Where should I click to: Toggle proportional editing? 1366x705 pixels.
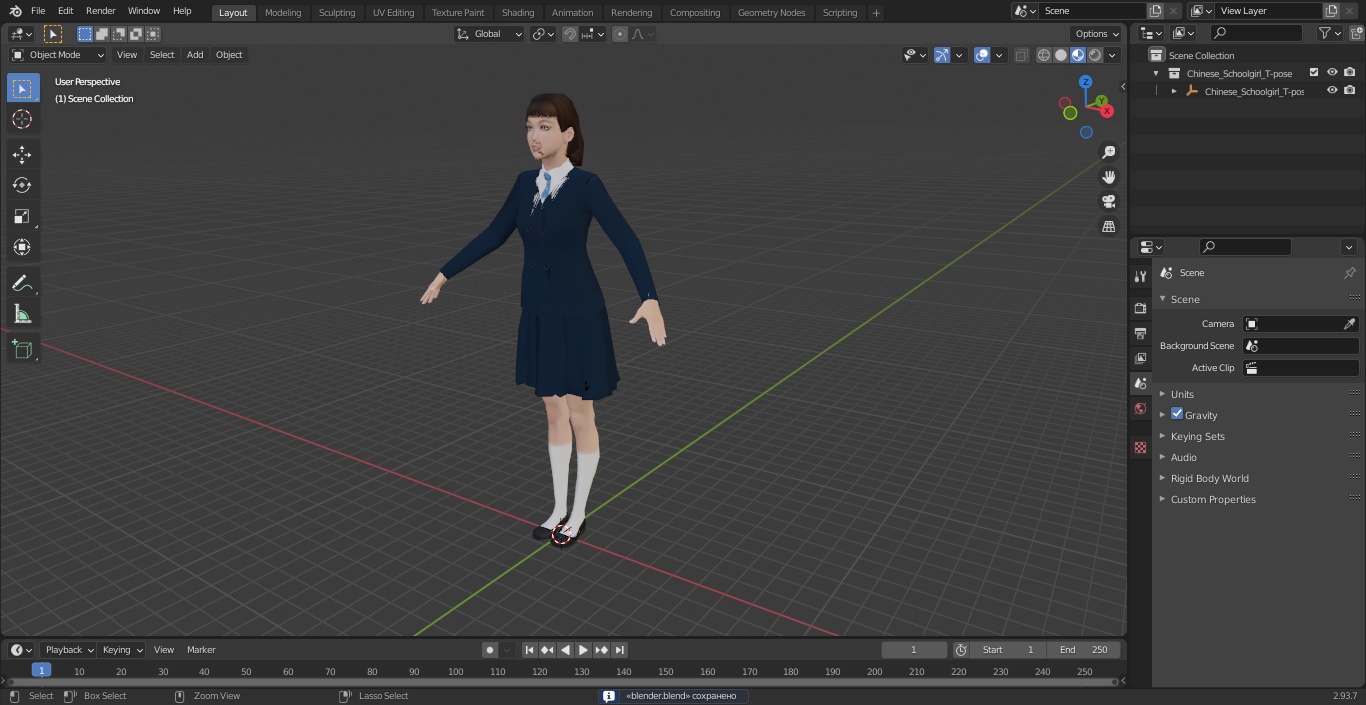(x=620, y=34)
